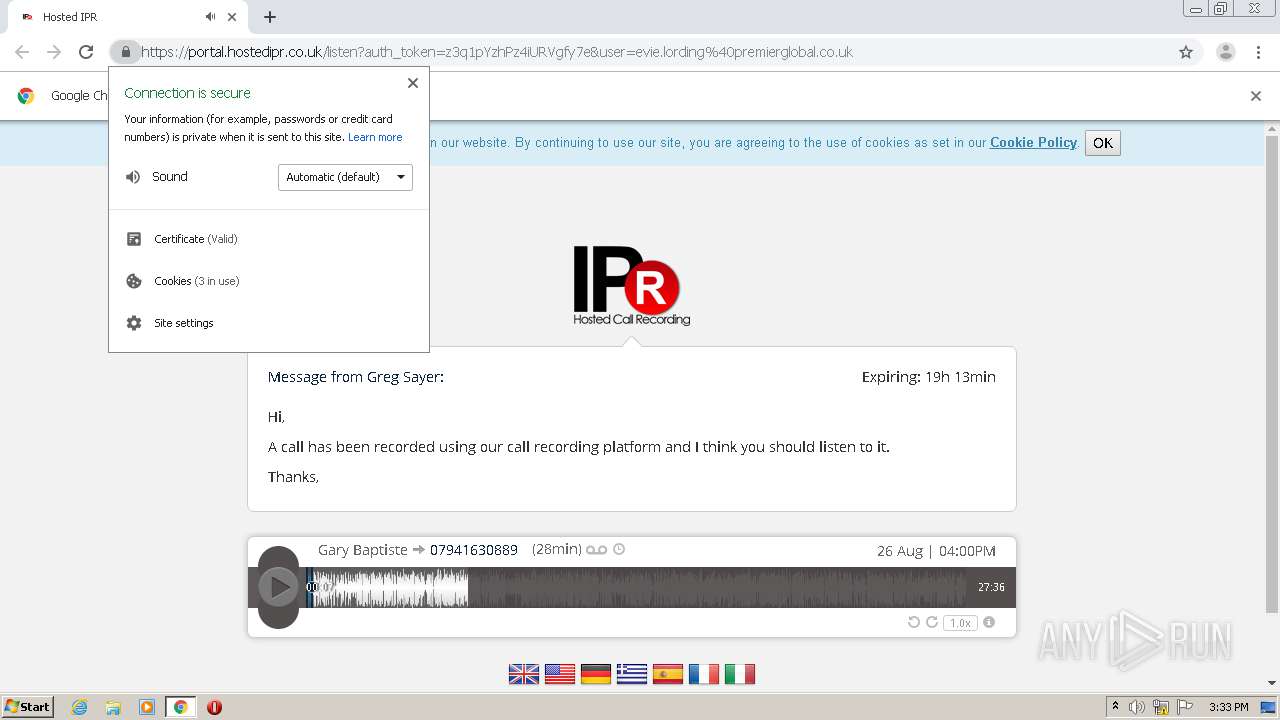Select the German flag language
Viewport: 1280px width, 720px height.
click(596, 674)
